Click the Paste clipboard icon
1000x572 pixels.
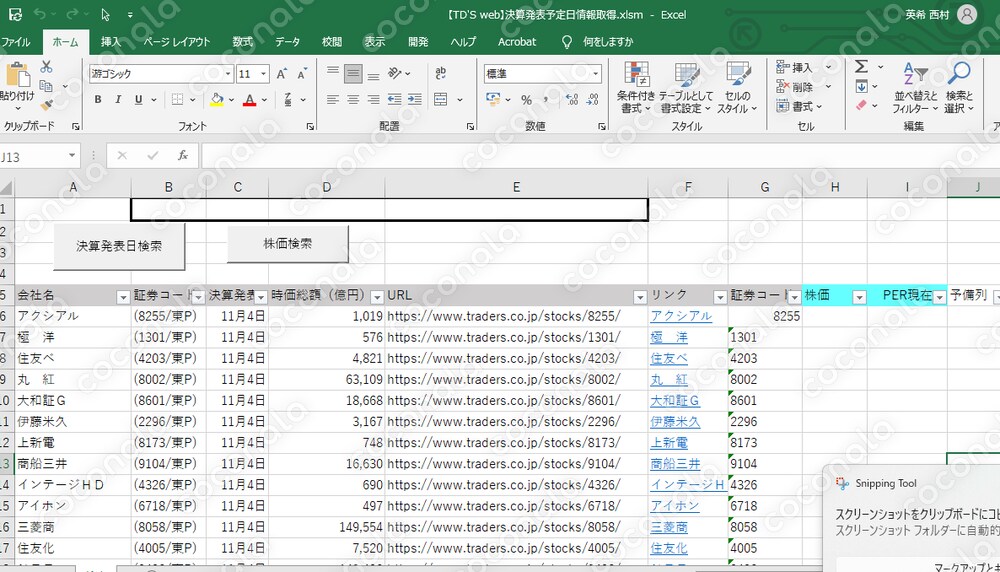[x=17, y=75]
